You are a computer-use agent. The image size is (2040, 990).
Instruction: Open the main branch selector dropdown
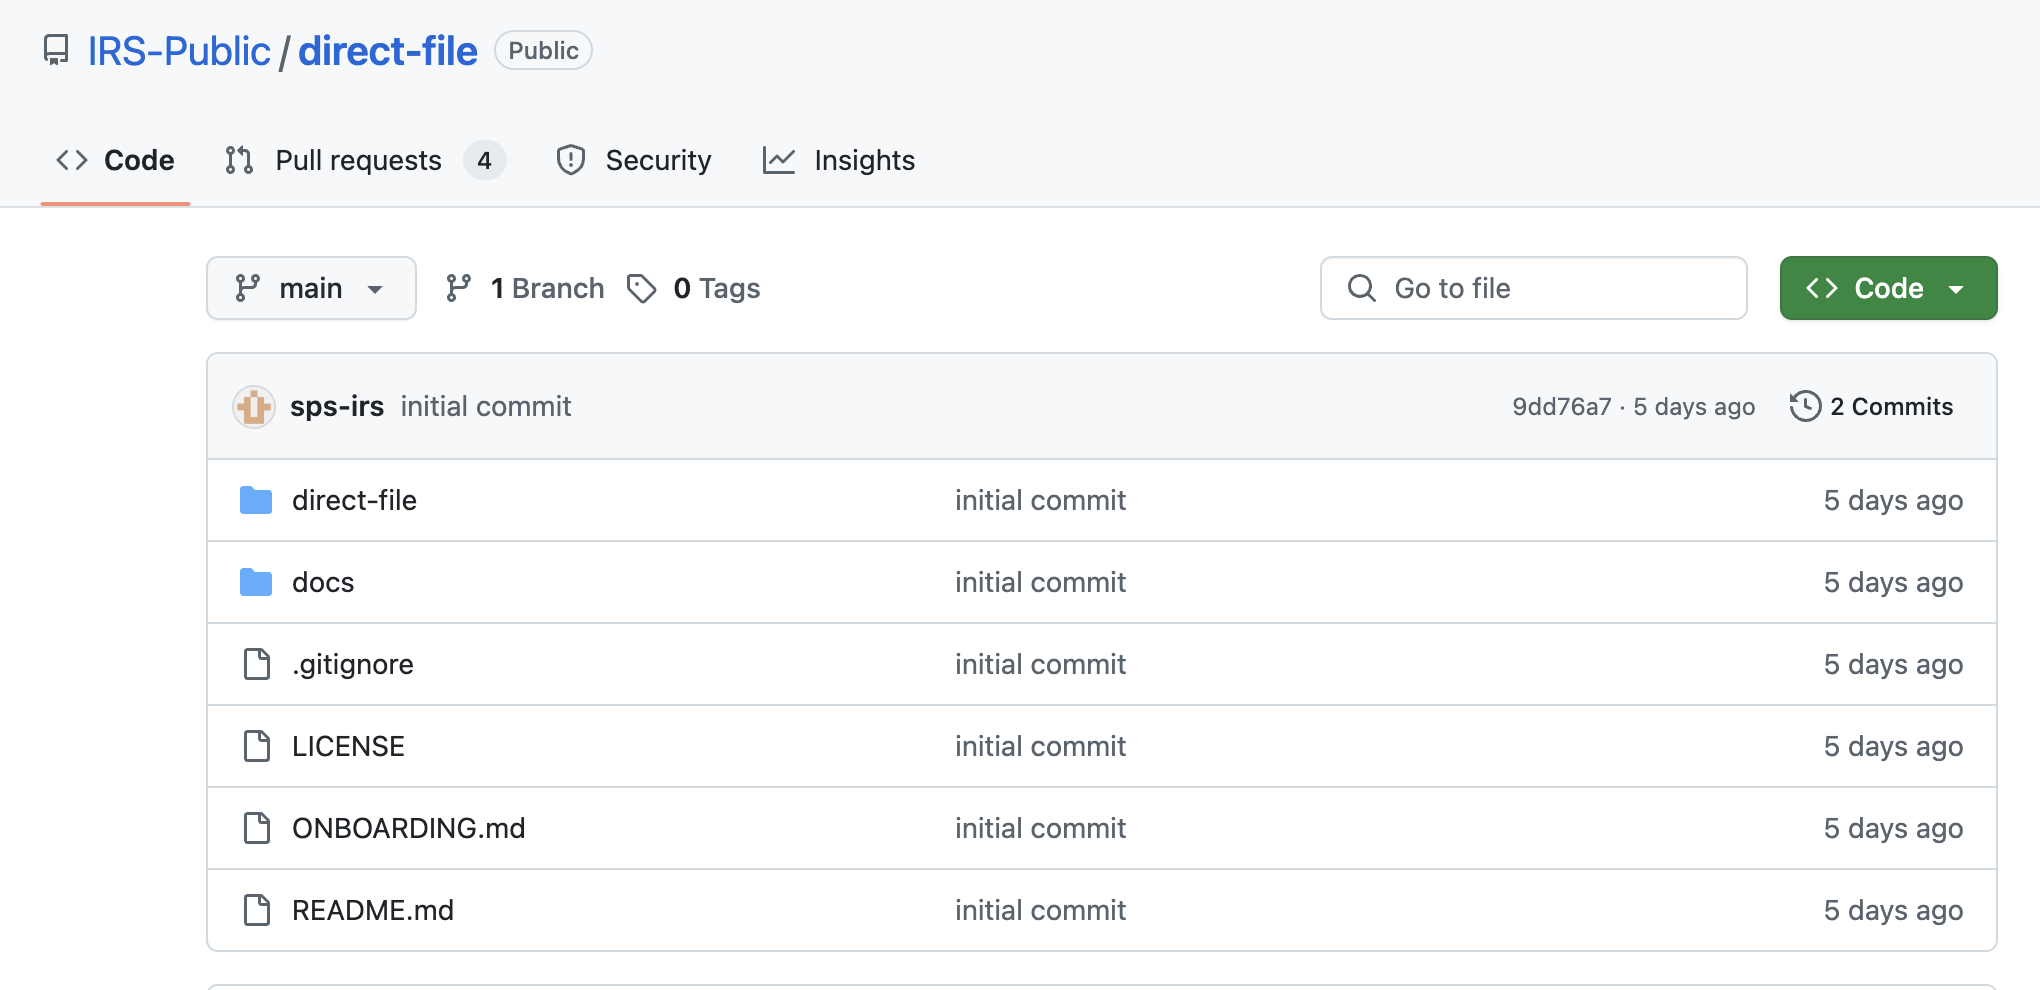tap(311, 288)
